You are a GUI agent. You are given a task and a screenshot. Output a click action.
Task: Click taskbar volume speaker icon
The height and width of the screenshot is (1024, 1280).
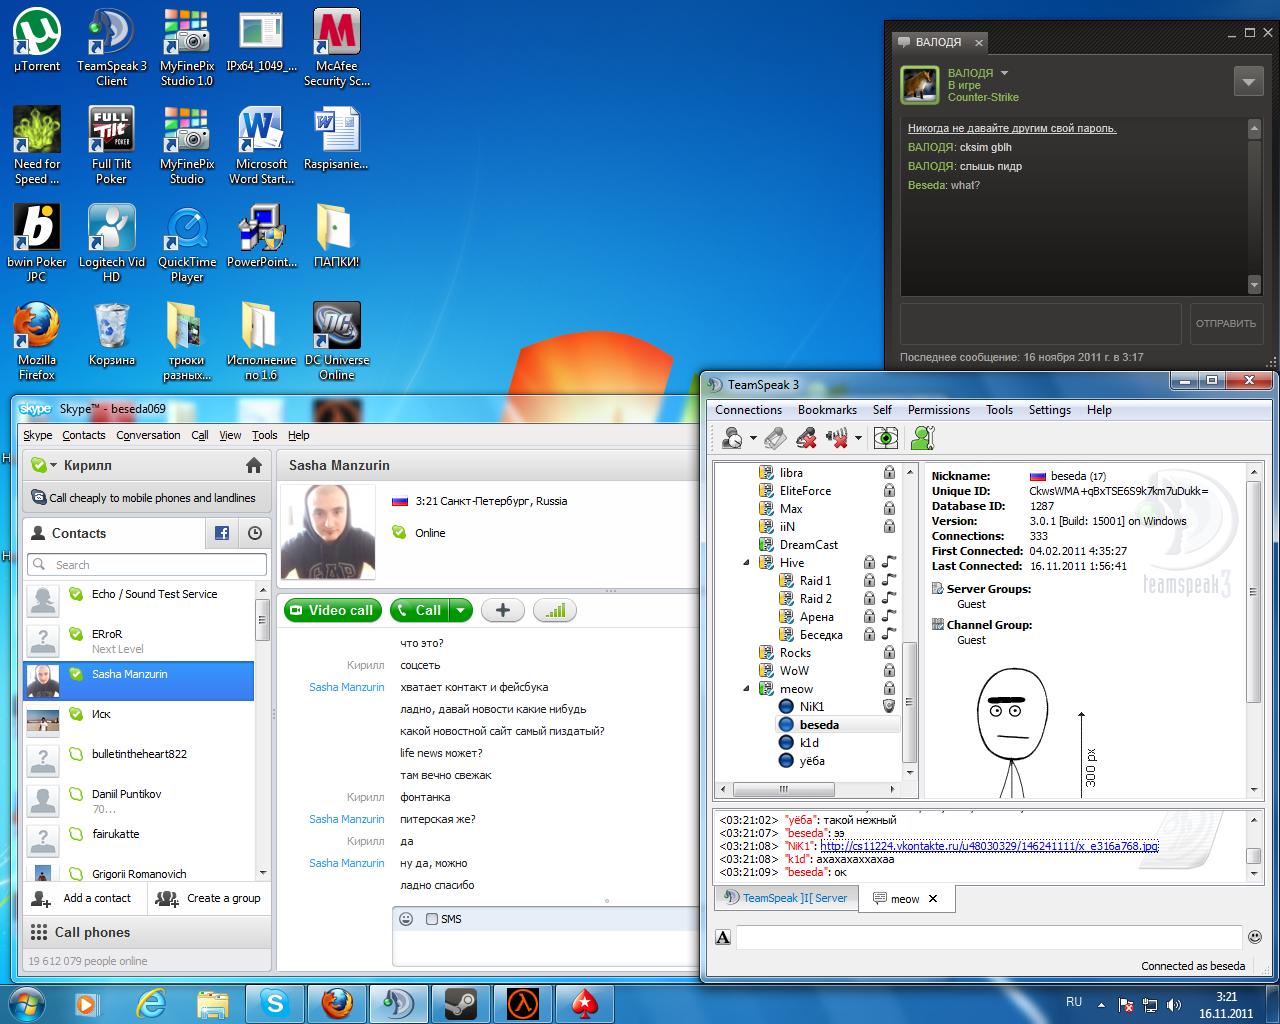click(1174, 1004)
